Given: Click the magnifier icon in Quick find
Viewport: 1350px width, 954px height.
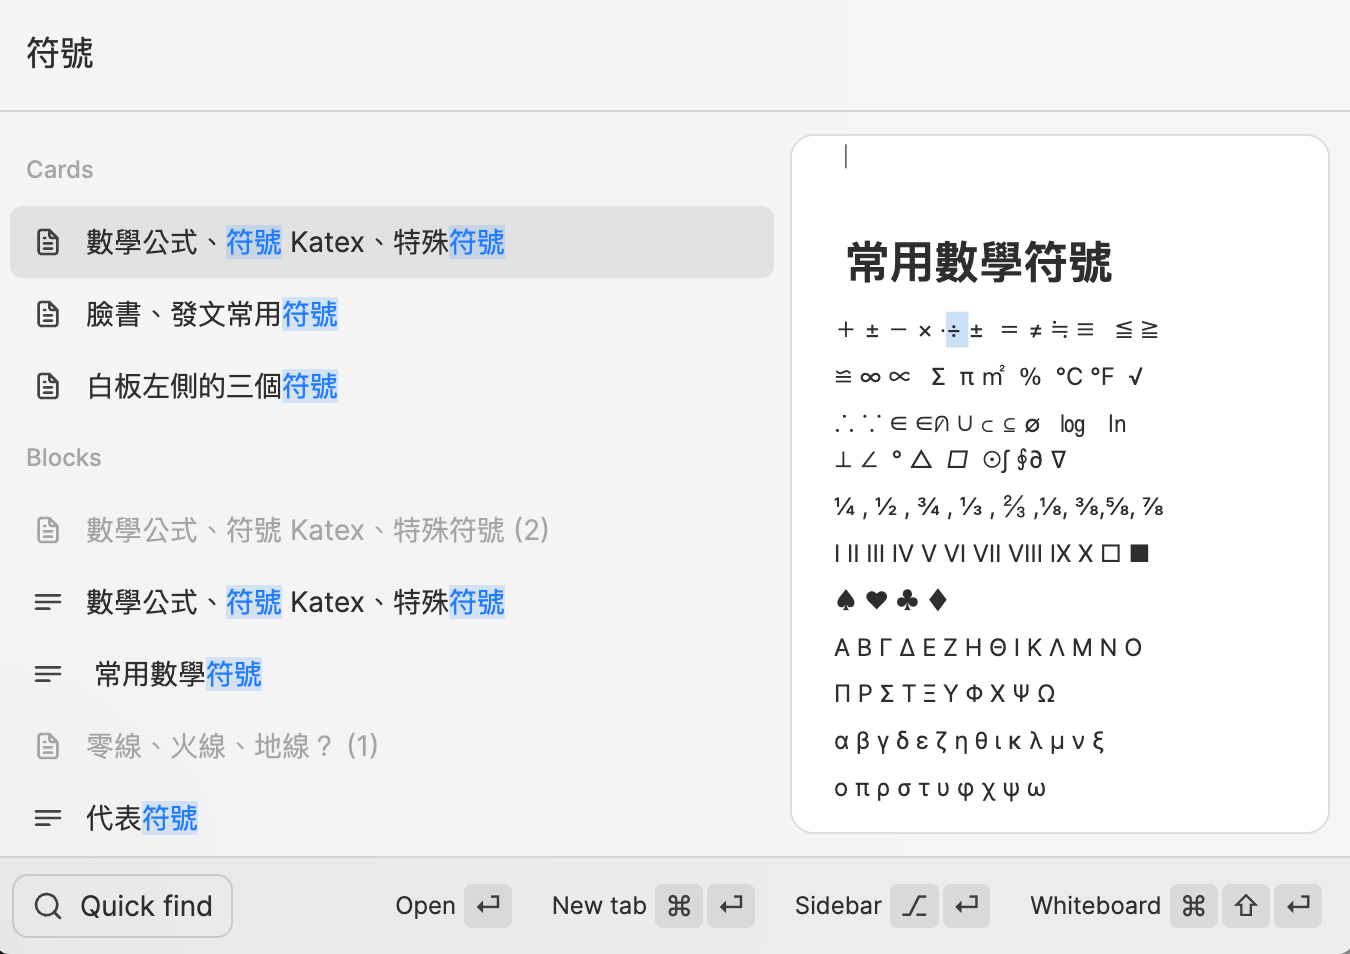Looking at the screenshot, I should coord(48,906).
